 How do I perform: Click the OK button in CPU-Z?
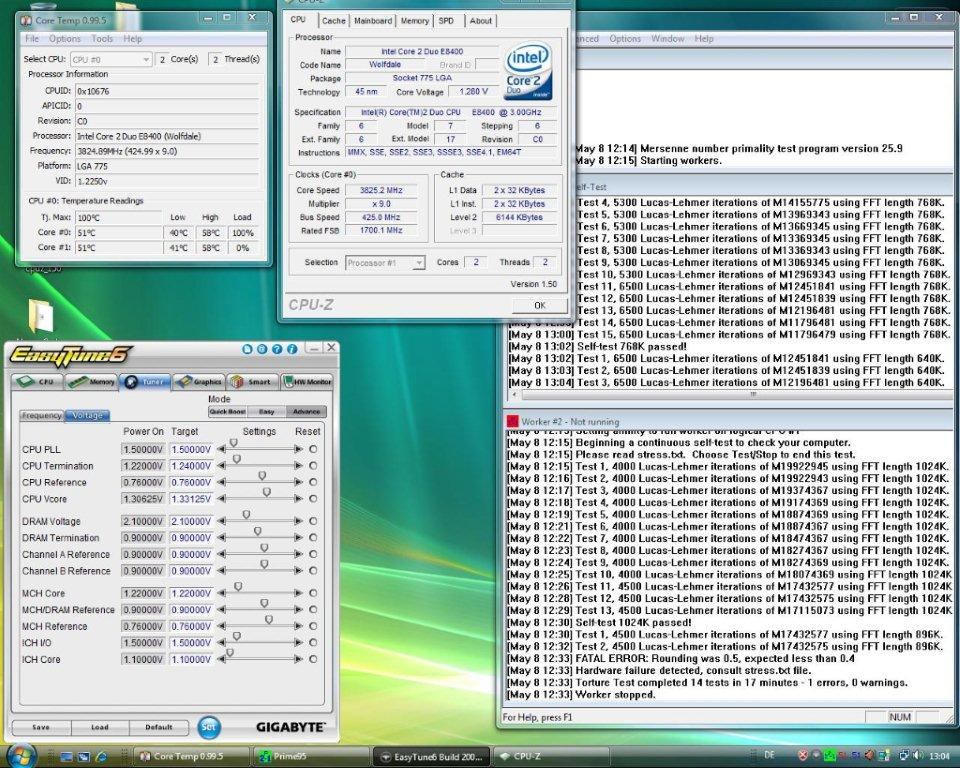click(539, 305)
